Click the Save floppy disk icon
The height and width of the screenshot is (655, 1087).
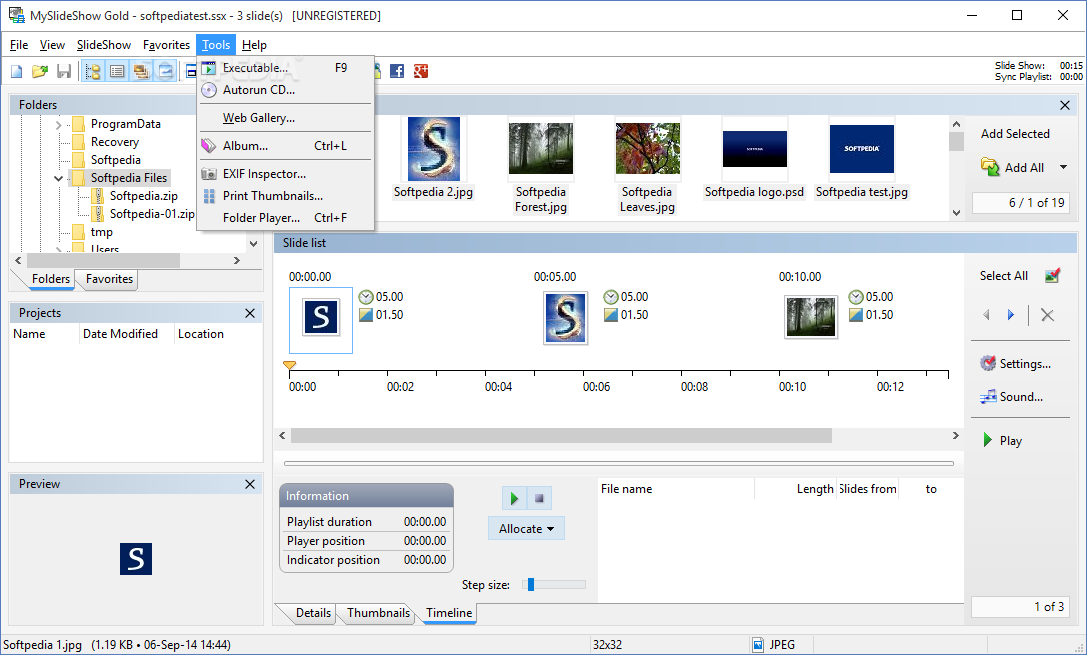pyautogui.click(x=64, y=71)
